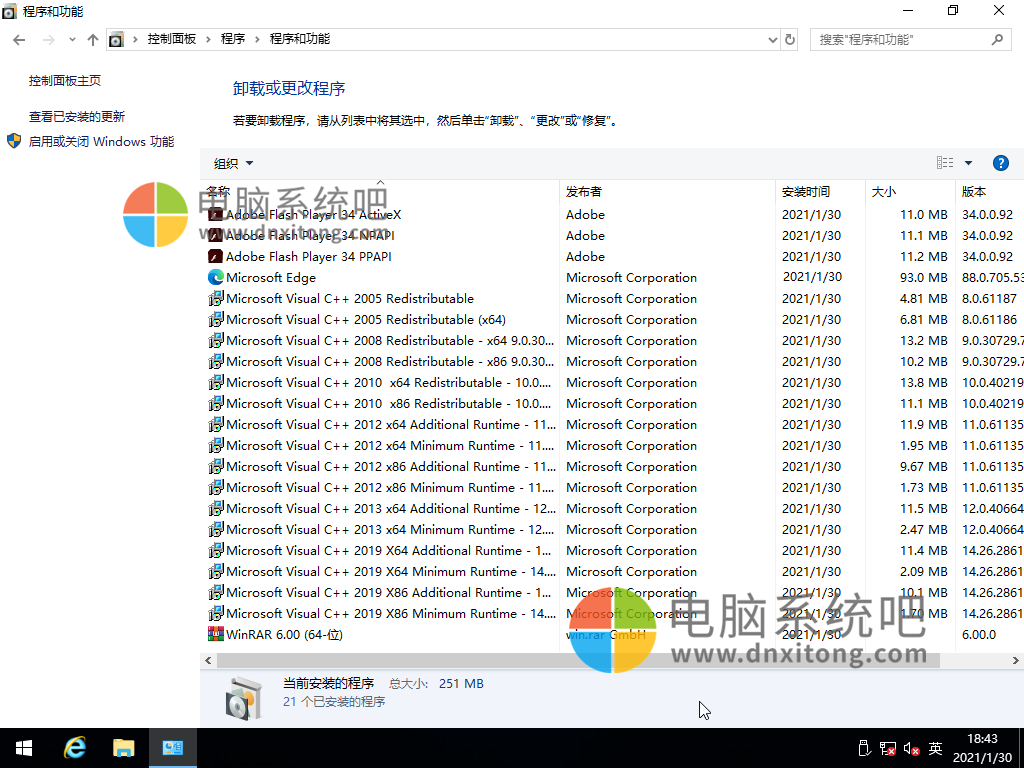Open the address bar history dropdown
The width and height of the screenshot is (1024, 768).
click(x=773, y=41)
